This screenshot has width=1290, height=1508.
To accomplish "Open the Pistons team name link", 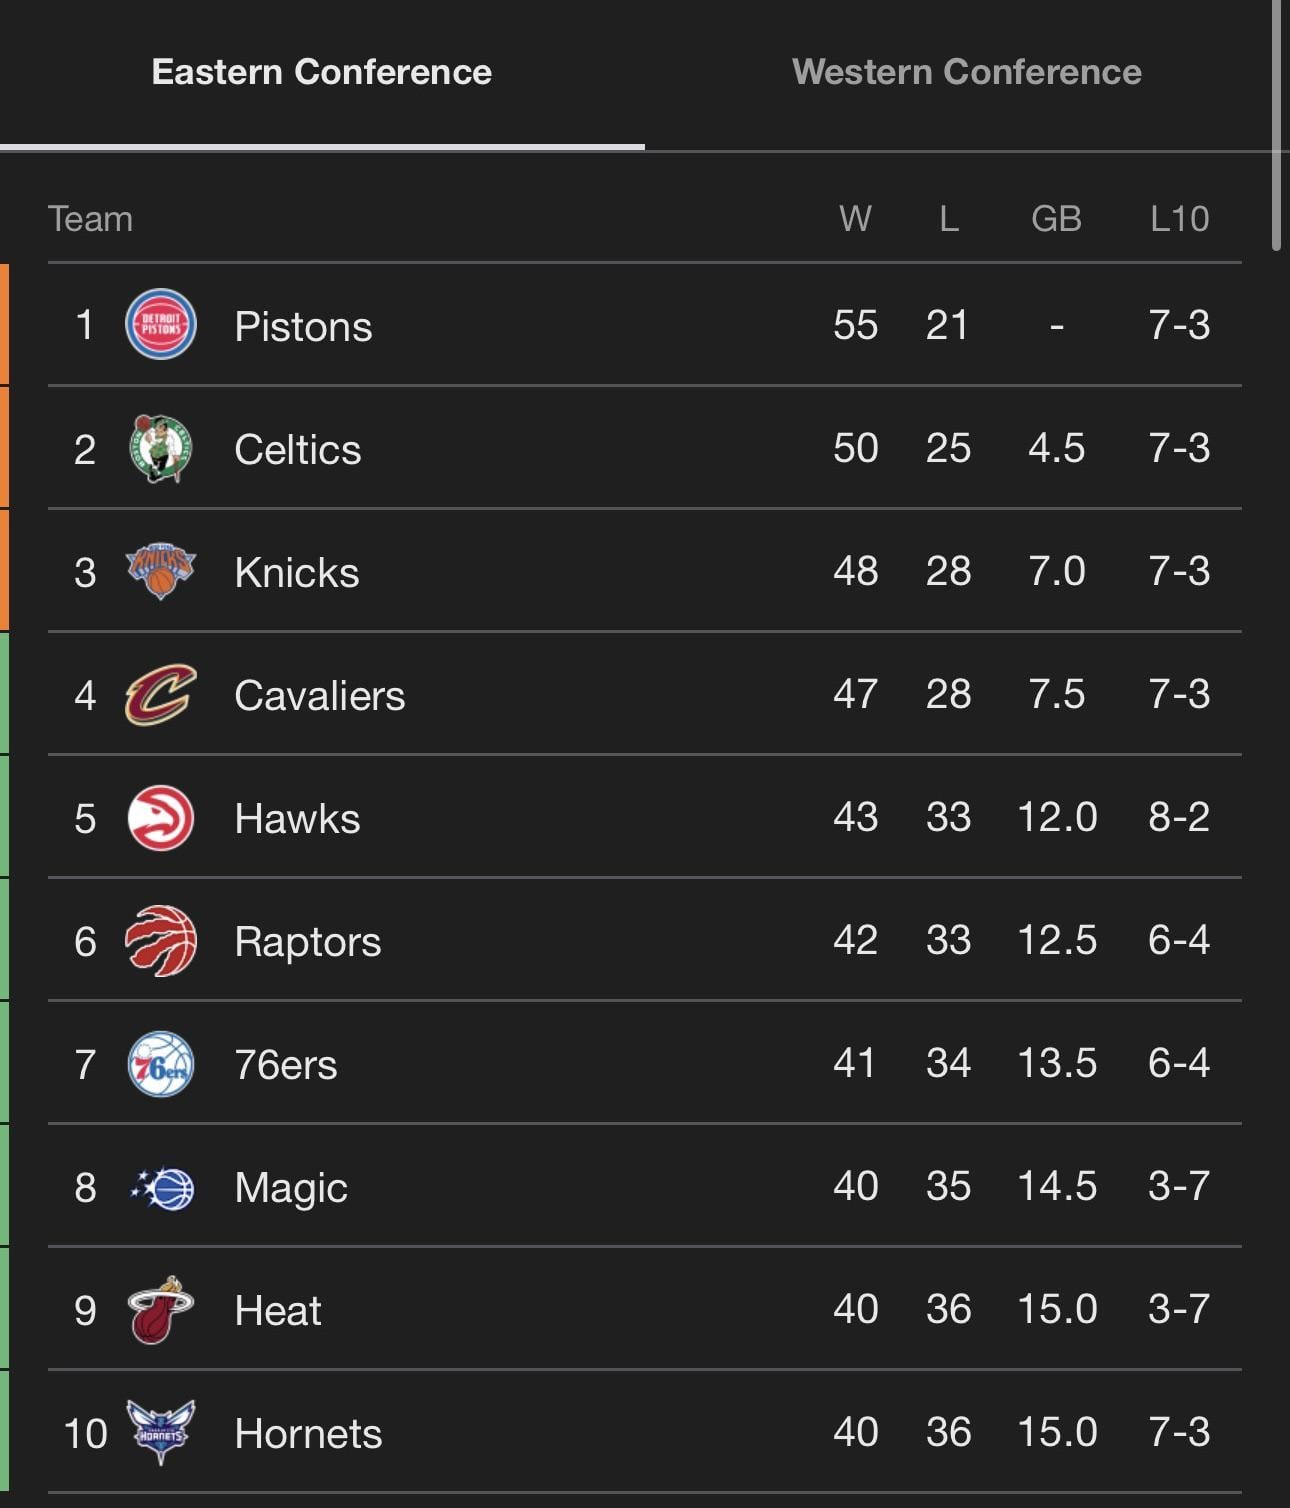I will [x=303, y=327].
